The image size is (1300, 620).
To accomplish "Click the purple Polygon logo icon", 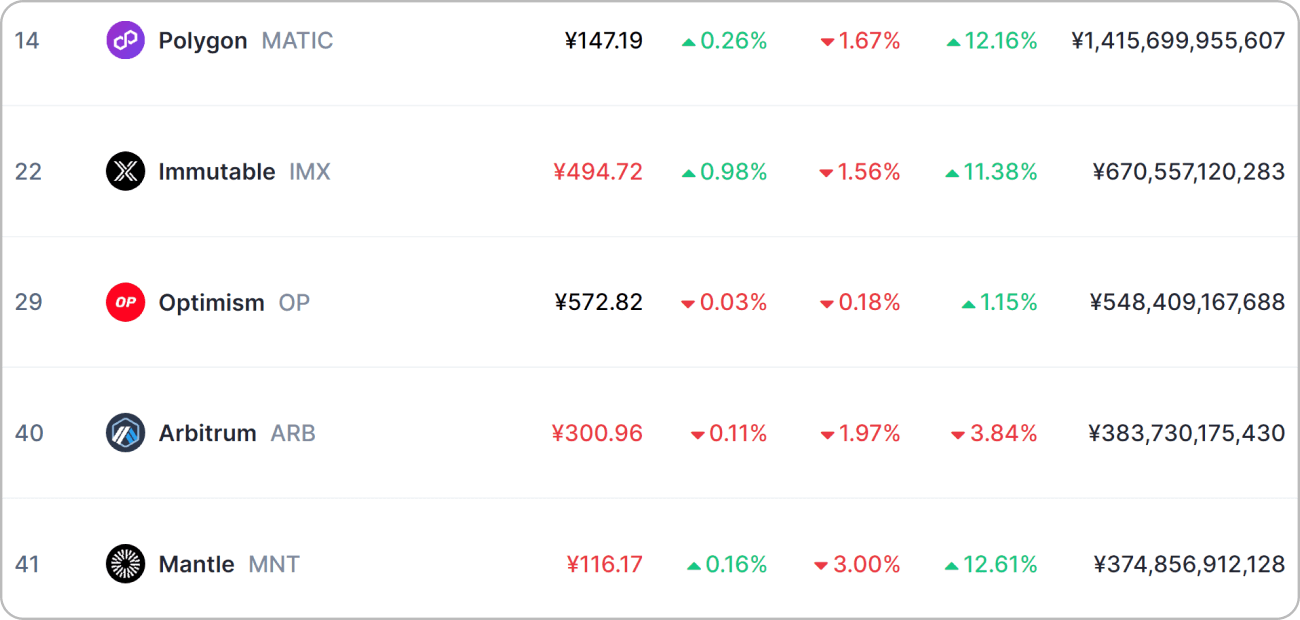I will tap(125, 40).
